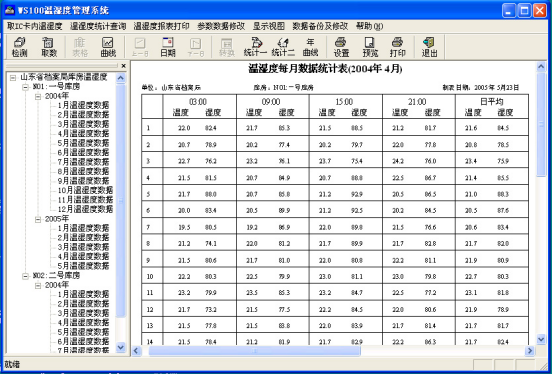Collapse the 2004年 node under 一号库房

click(38, 96)
